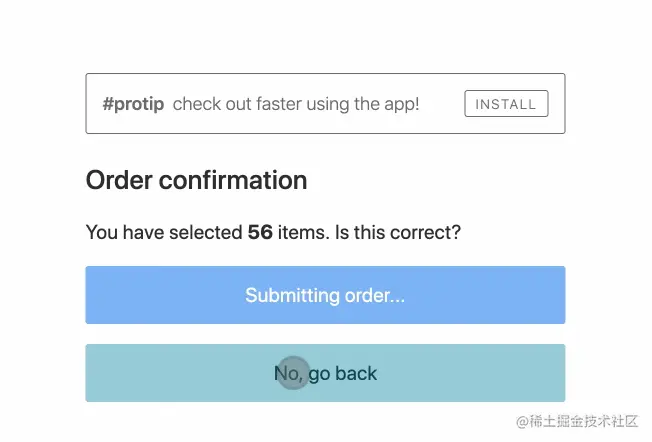
Task: Choose the No, go back button
Action: (325, 373)
